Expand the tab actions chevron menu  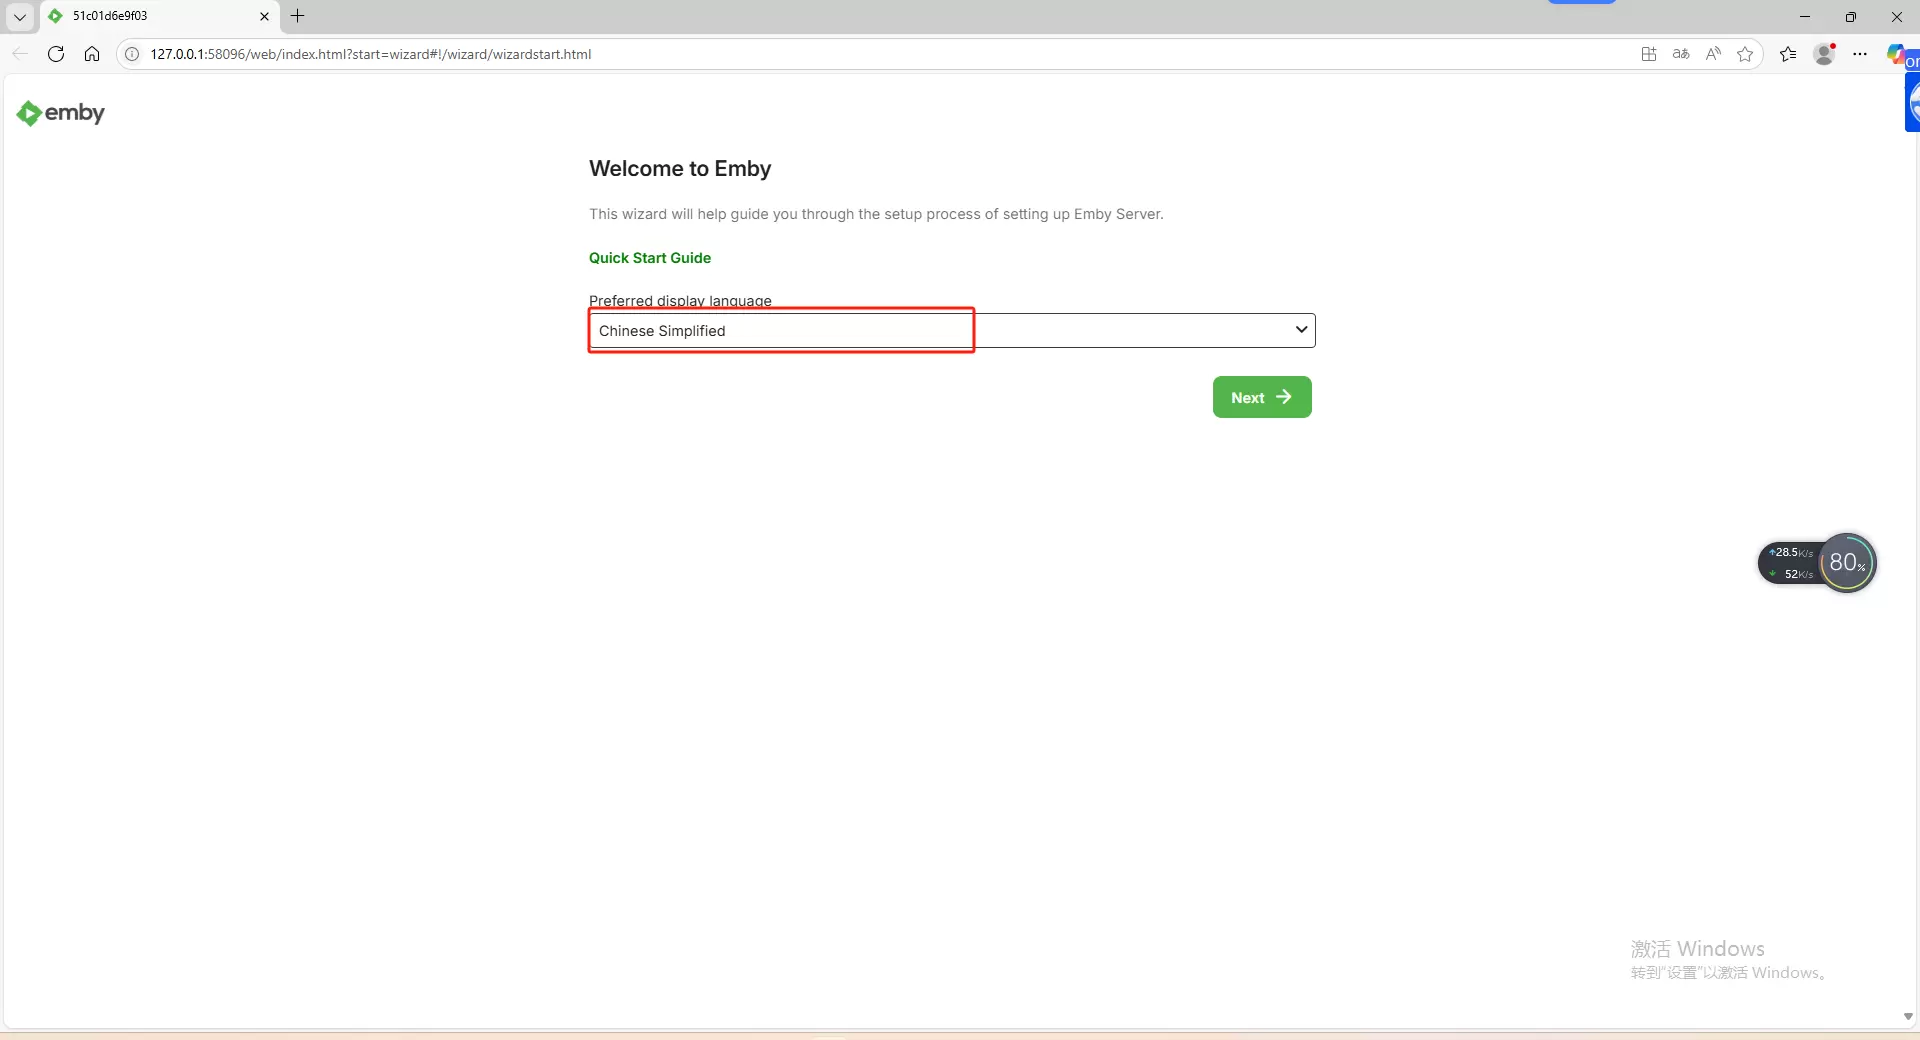[19, 16]
